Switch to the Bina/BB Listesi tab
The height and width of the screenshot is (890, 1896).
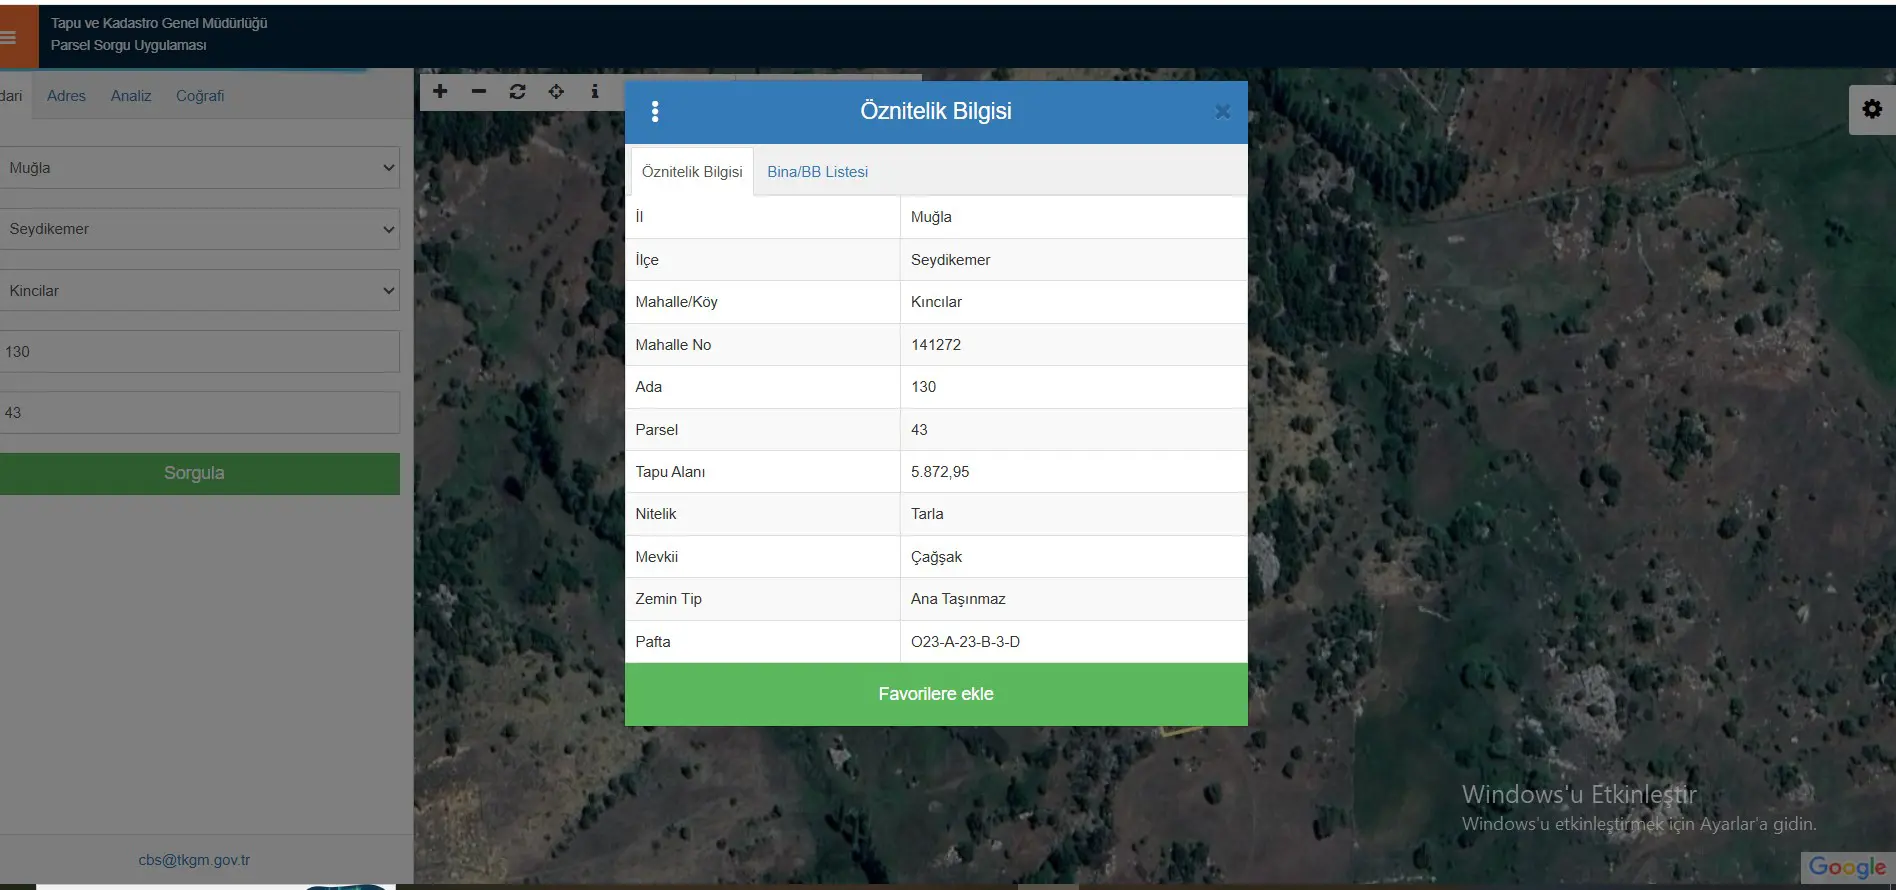click(x=817, y=172)
